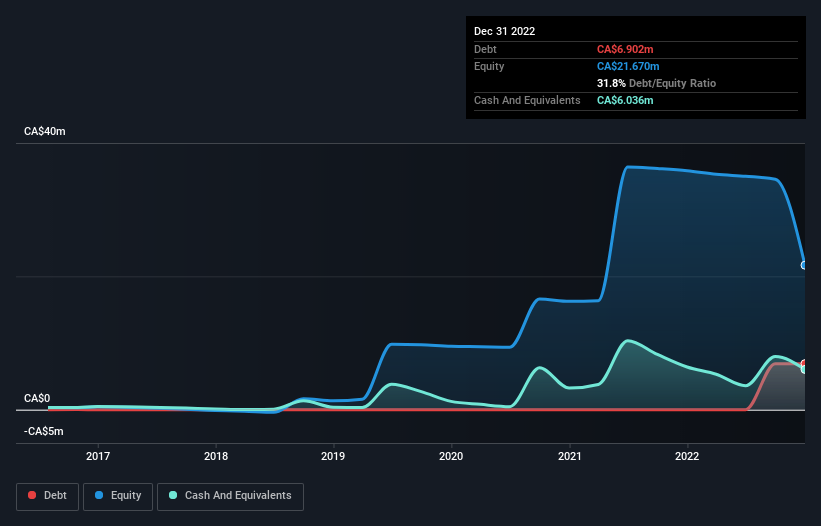Click the red Debt legend dot
This screenshot has height=526, width=821.
(32, 495)
